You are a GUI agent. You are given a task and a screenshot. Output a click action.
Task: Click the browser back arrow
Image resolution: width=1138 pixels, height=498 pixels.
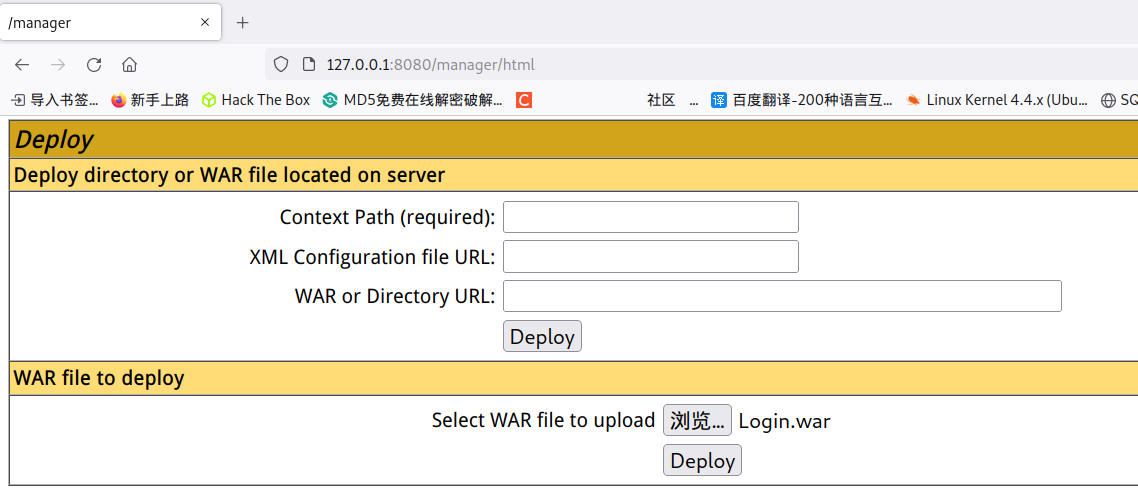[22, 65]
